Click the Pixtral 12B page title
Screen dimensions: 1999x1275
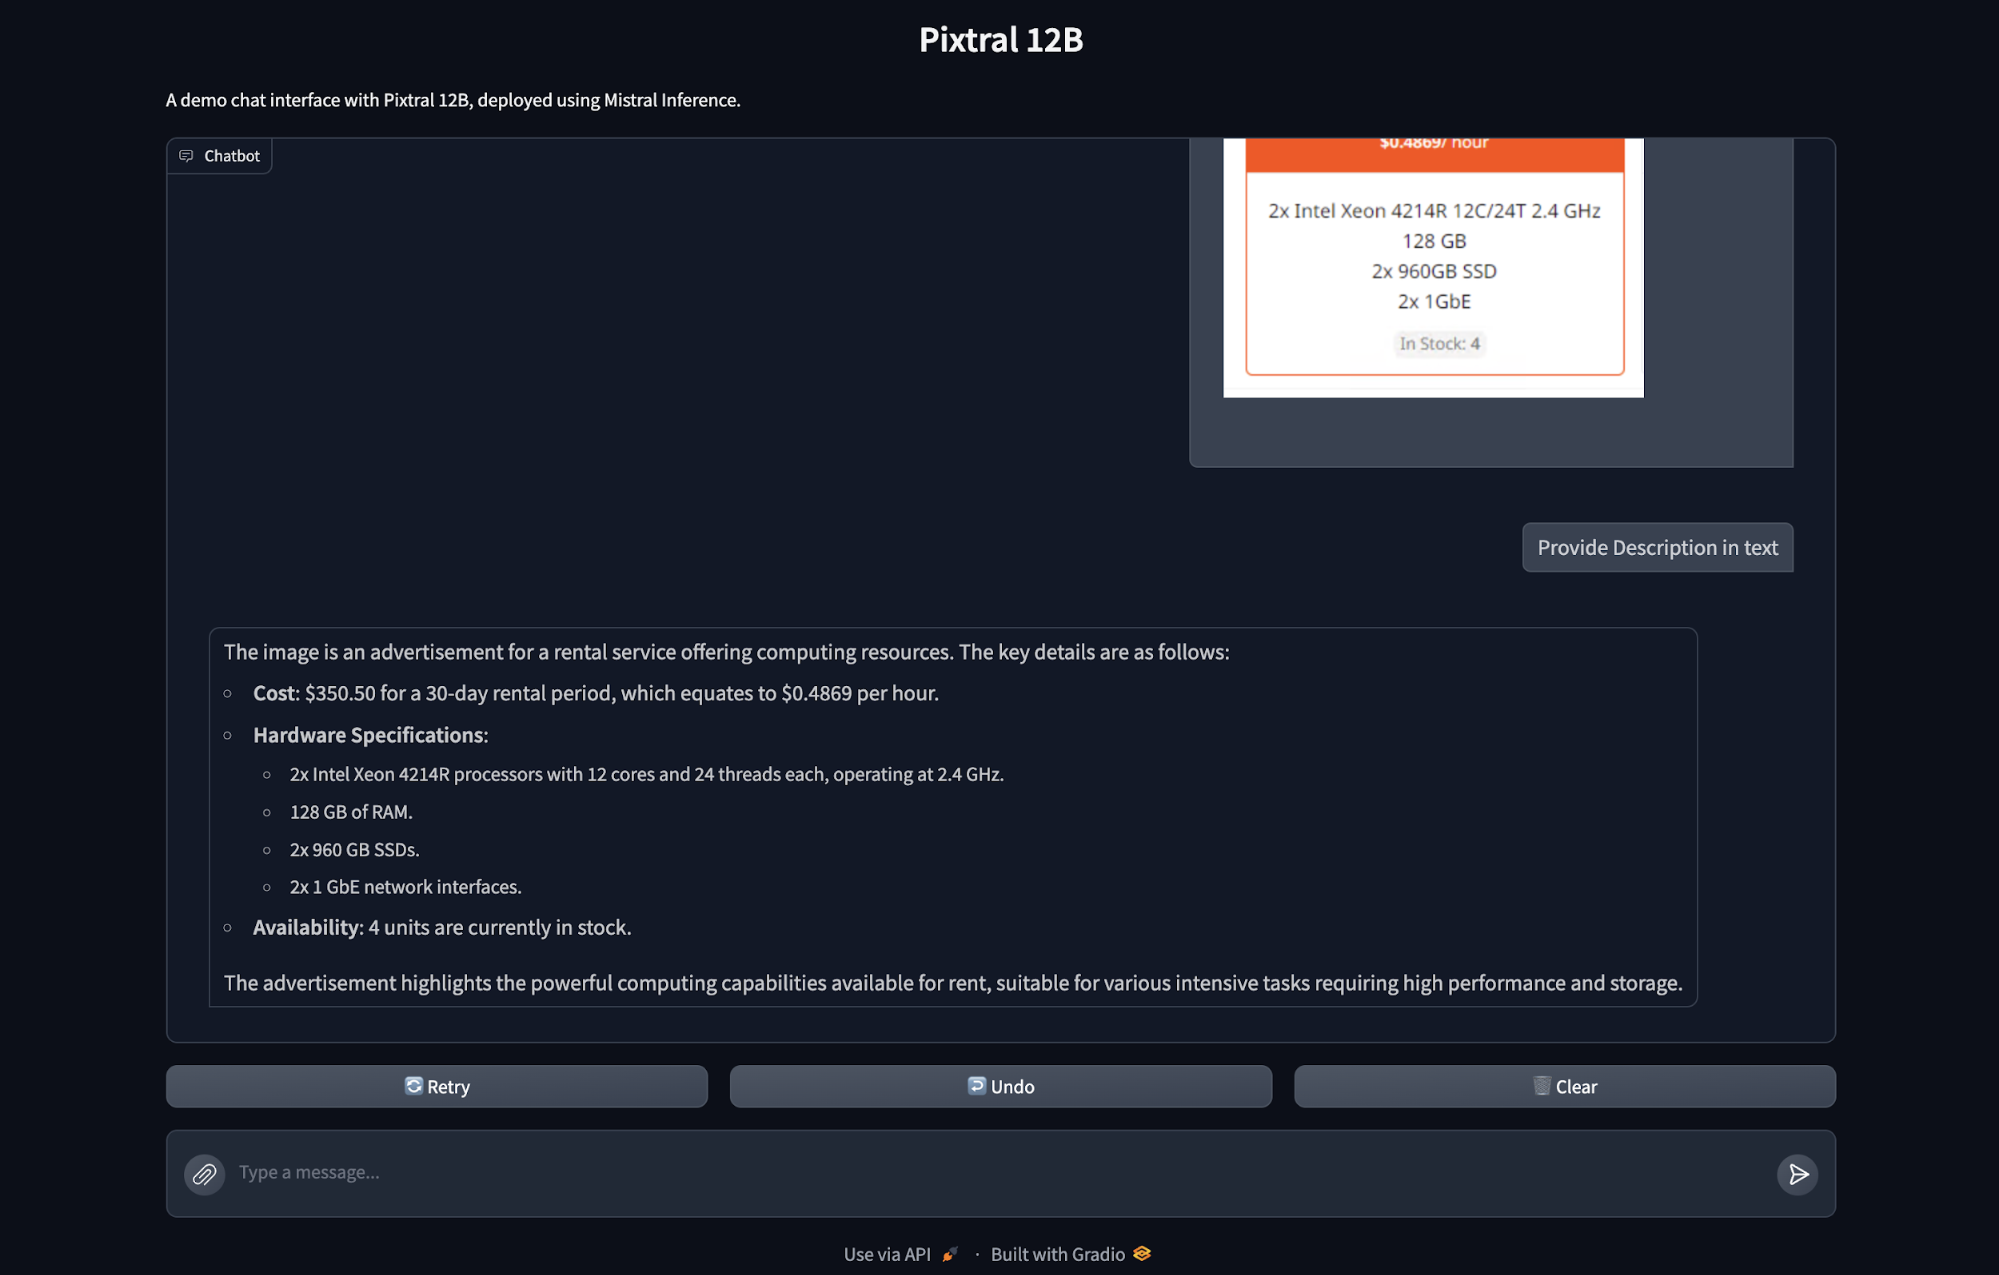tap(1000, 40)
